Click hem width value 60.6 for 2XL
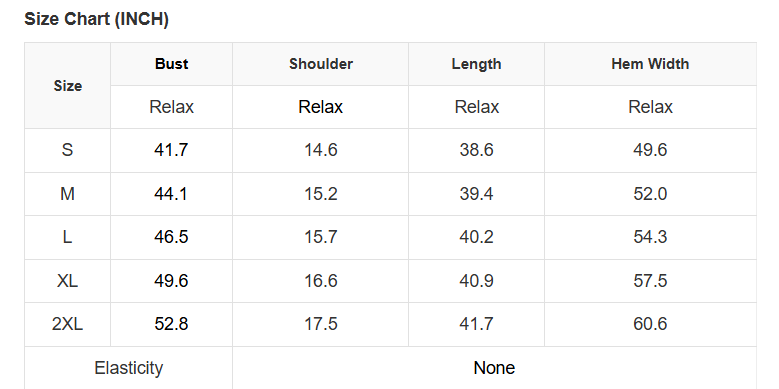The image size is (779, 389). pyautogui.click(x=650, y=324)
